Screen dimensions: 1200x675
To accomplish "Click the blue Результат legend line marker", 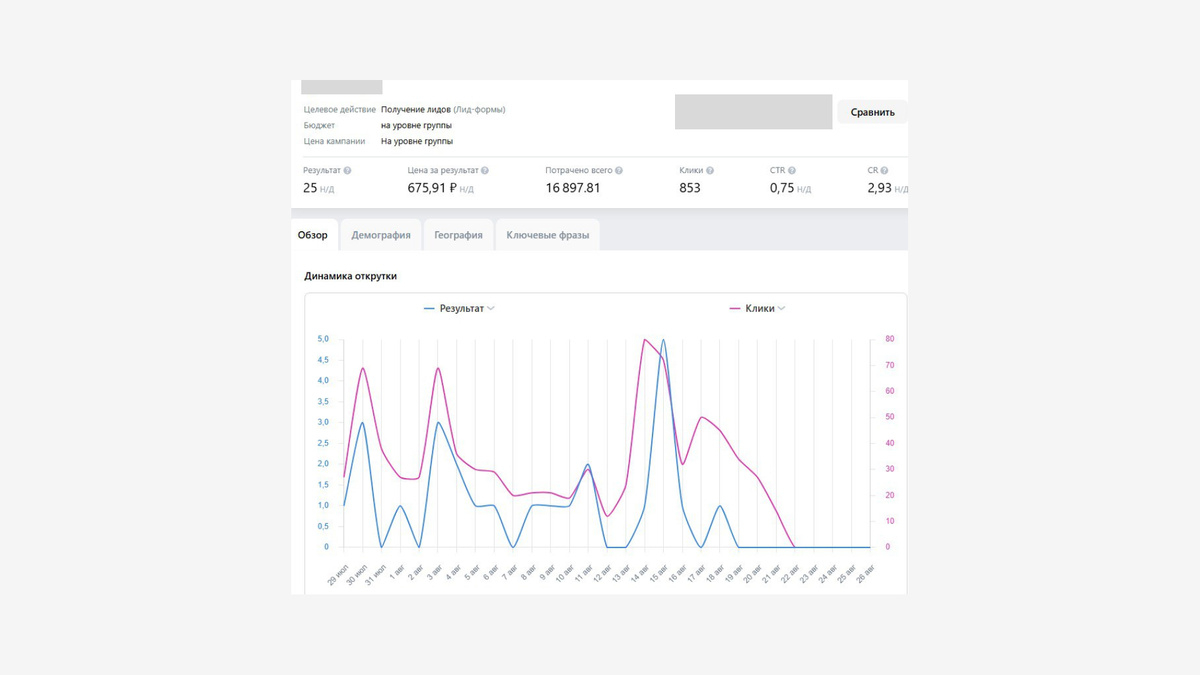I will 429,309.
